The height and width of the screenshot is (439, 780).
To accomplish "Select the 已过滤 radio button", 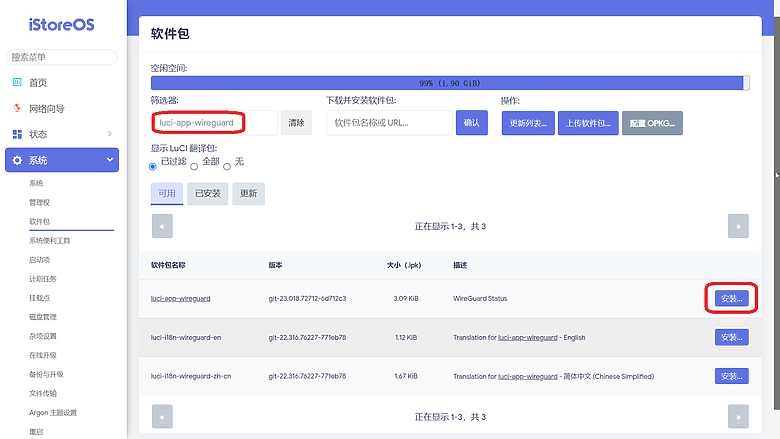I will 153,167.
